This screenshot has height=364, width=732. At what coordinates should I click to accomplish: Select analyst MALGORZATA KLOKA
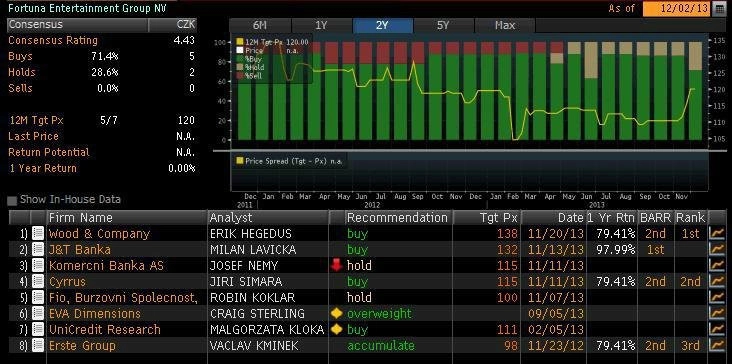click(x=267, y=329)
